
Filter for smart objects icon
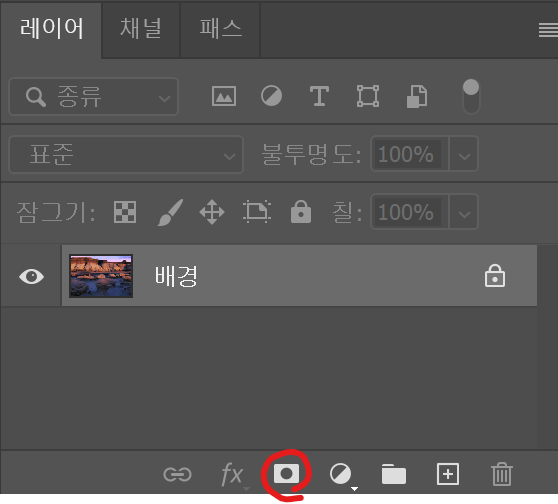[417, 96]
